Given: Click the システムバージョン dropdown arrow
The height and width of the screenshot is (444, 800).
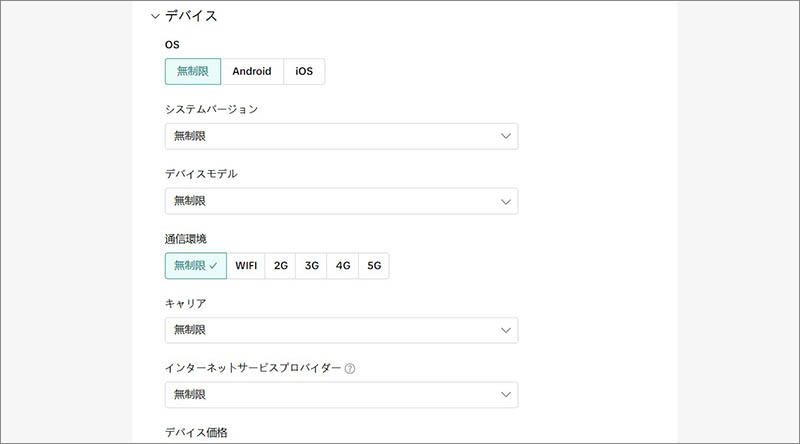Looking at the screenshot, I should [505, 136].
